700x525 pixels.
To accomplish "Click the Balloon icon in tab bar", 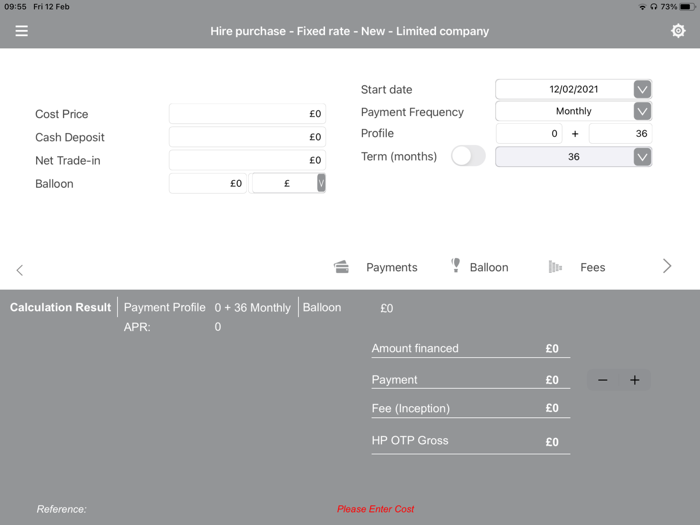I will pyautogui.click(x=455, y=265).
